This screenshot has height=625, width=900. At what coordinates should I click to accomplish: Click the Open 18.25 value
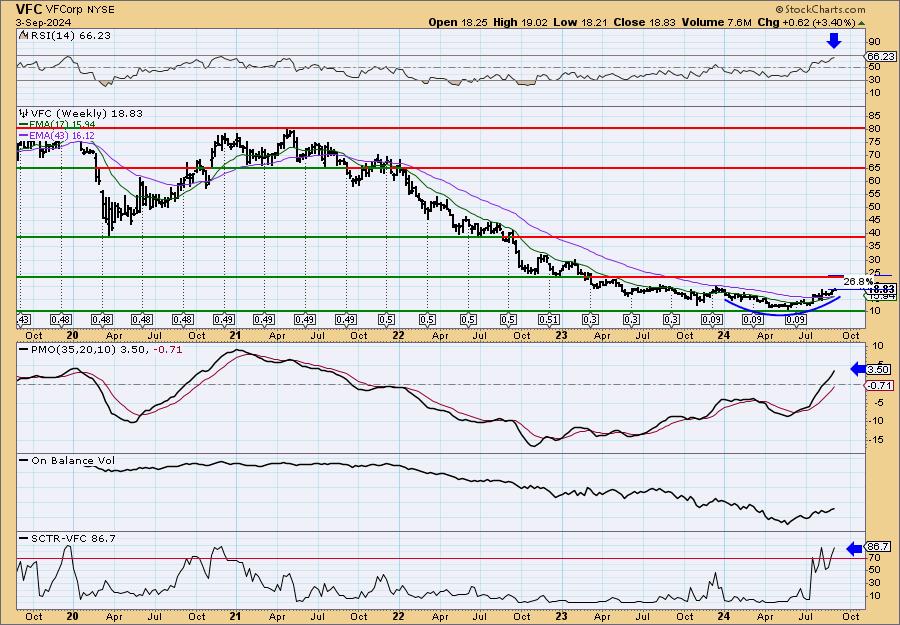[459, 22]
